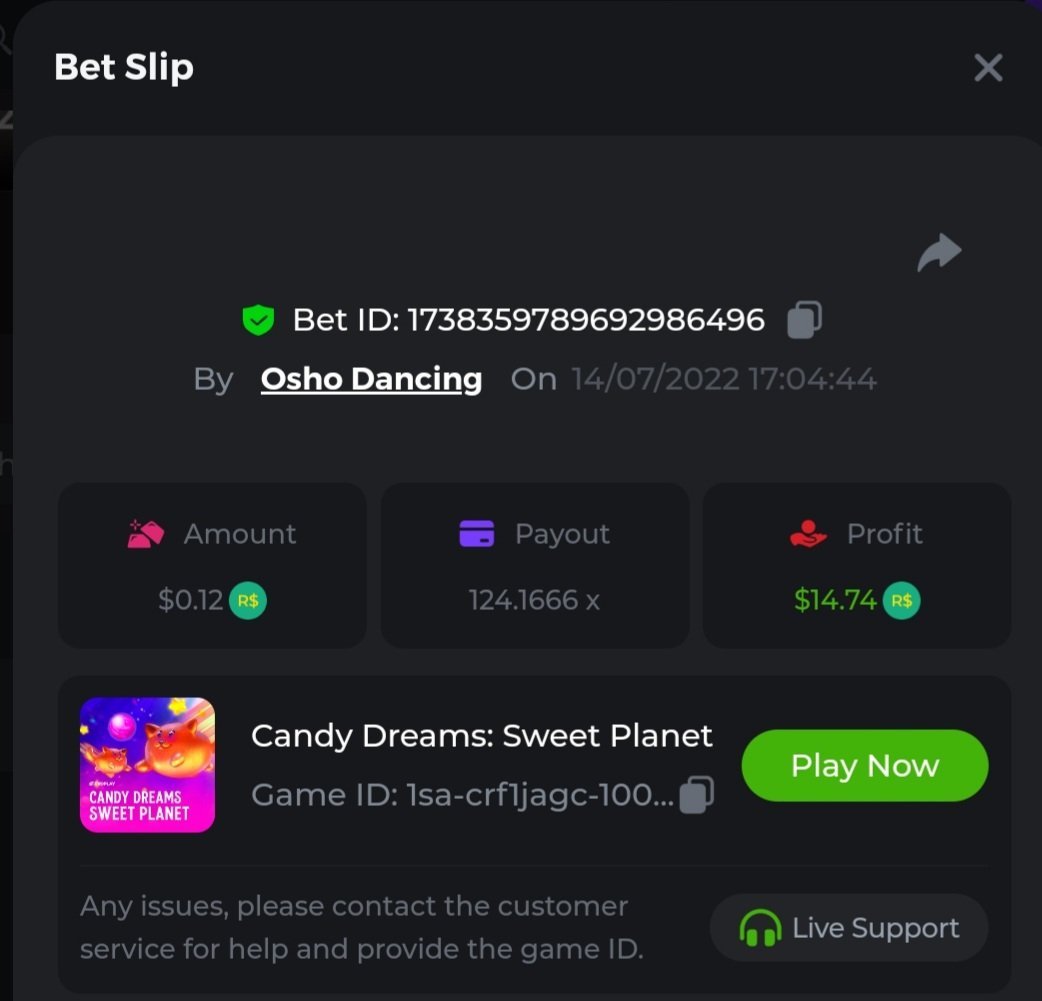The width and height of the screenshot is (1042, 1001).
Task: Open Osho Dancing user profile link
Action: (x=371, y=380)
